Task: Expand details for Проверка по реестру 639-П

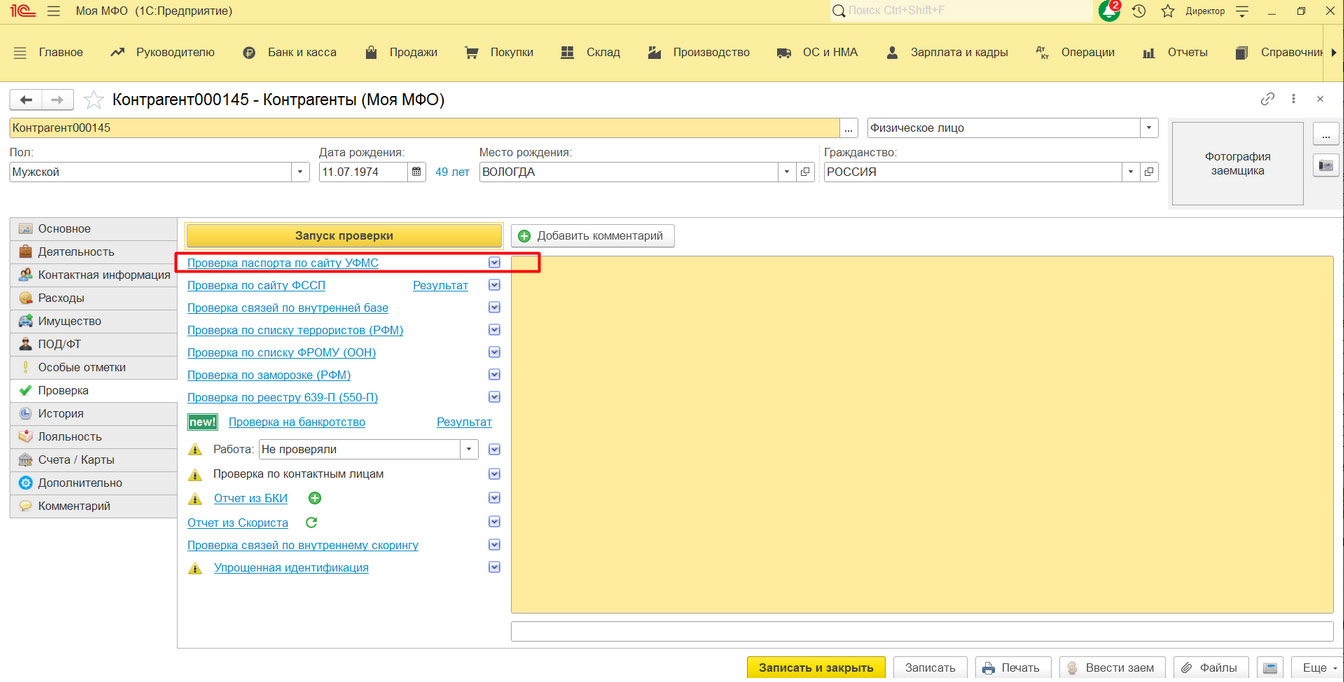Action: 494,397
